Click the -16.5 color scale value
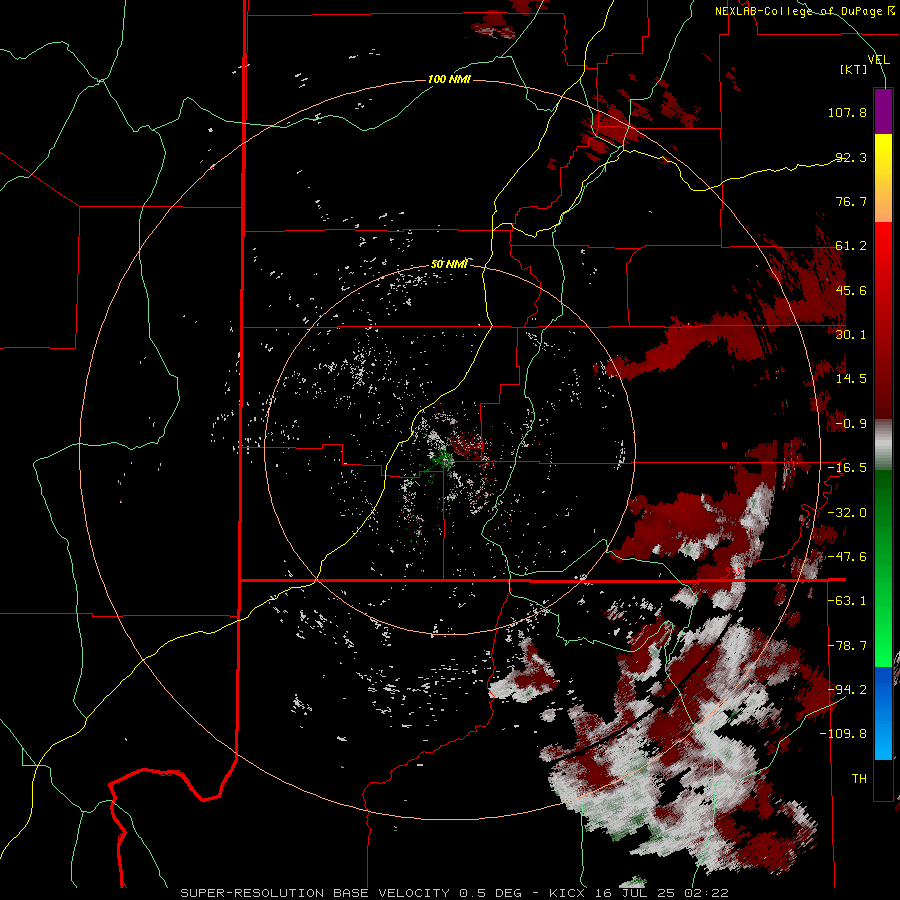The width and height of the screenshot is (900, 900). (x=847, y=468)
